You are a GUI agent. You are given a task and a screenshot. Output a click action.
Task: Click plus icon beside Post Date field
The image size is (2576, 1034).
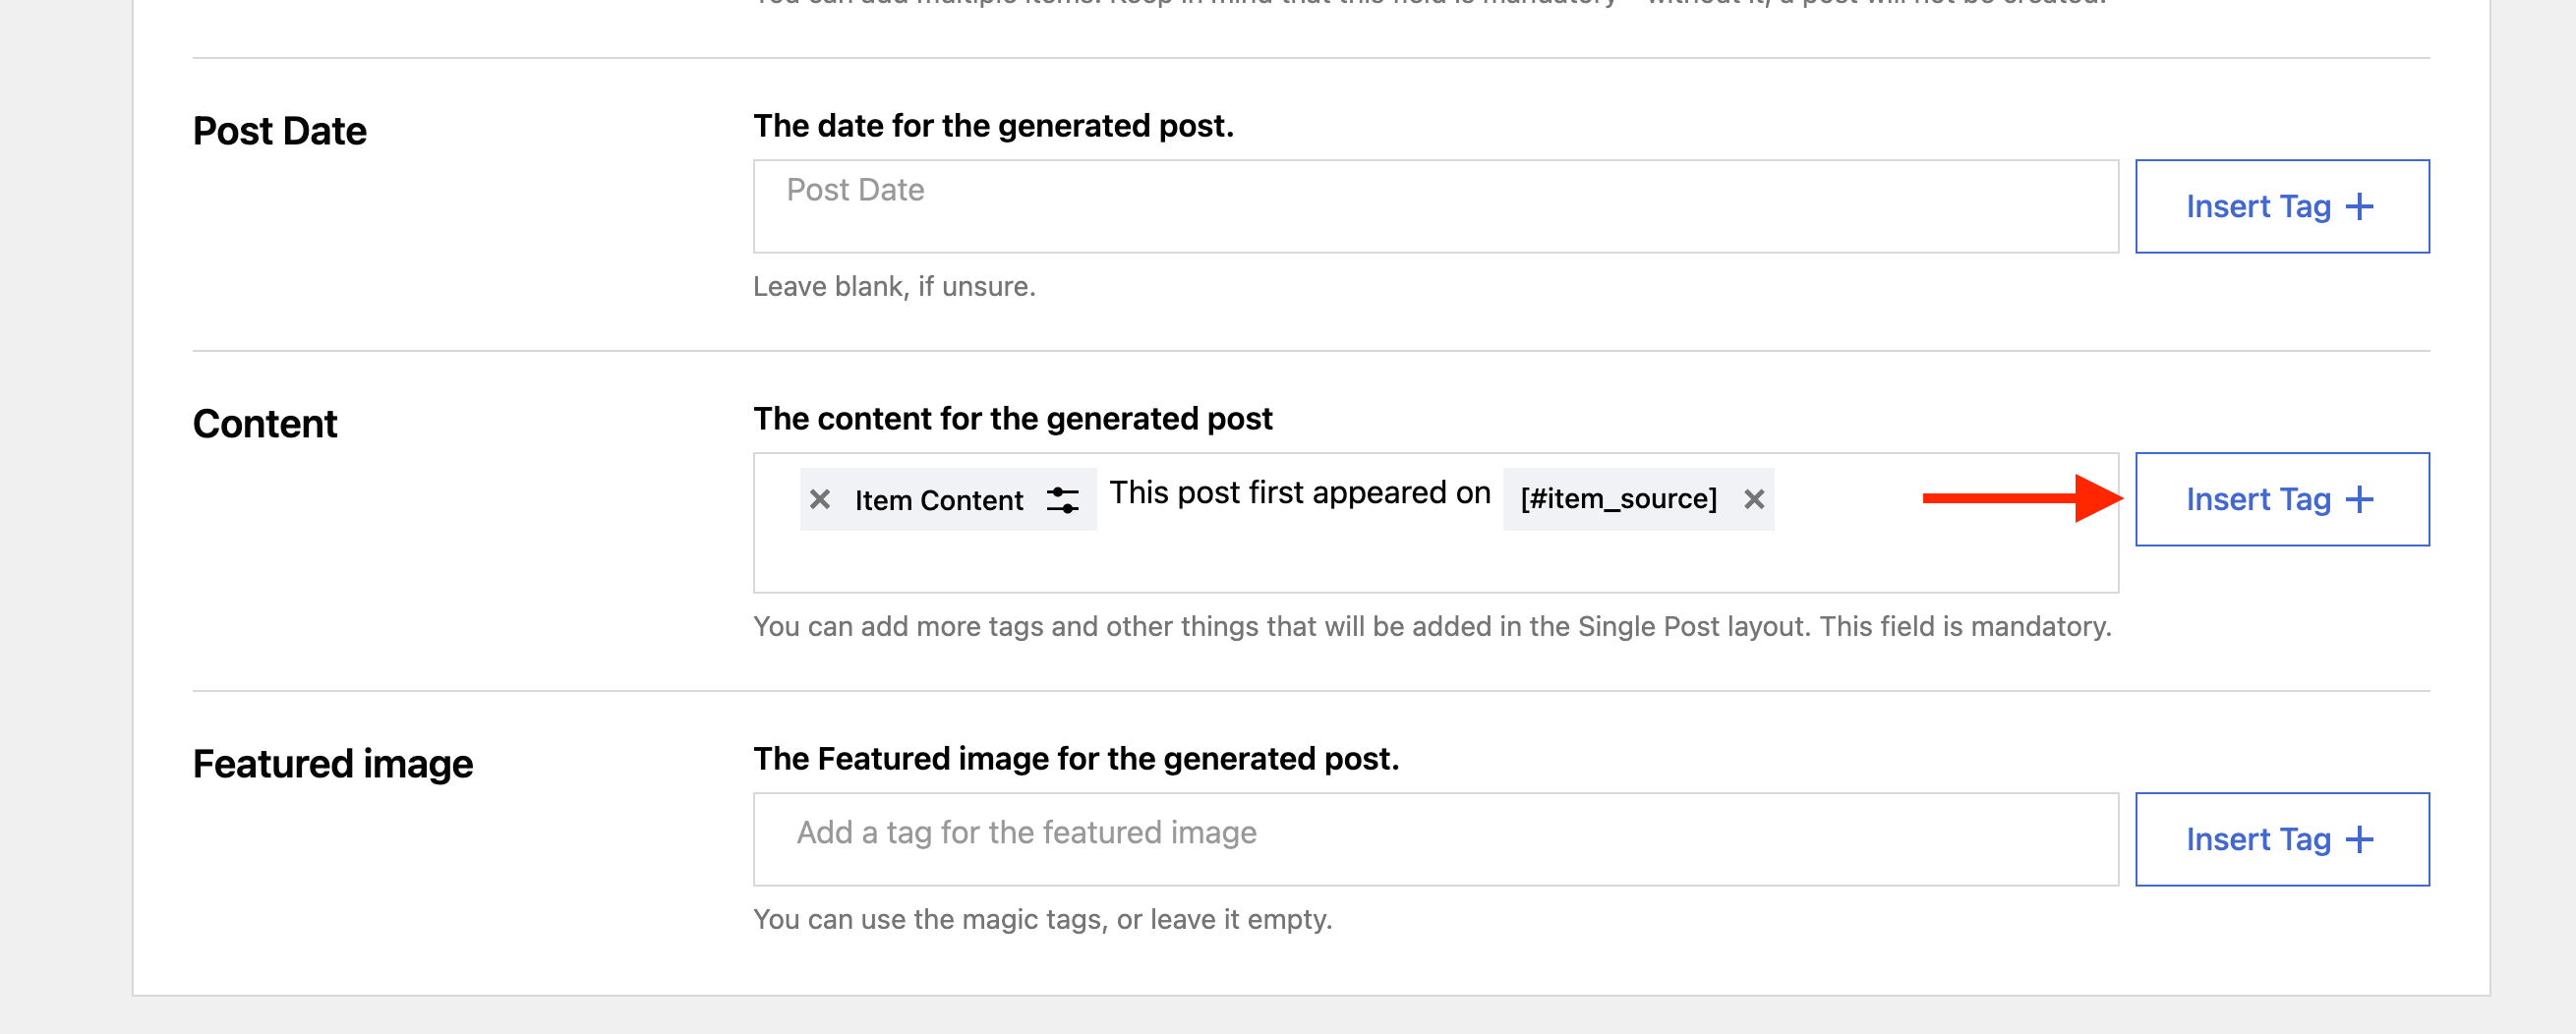pos(2359,207)
